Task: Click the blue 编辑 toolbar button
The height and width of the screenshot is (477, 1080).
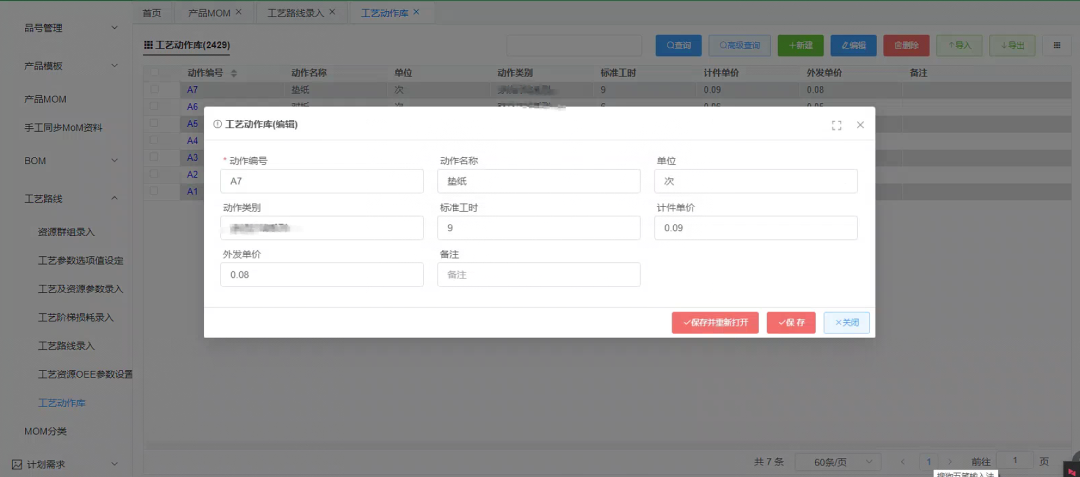Action: click(853, 45)
